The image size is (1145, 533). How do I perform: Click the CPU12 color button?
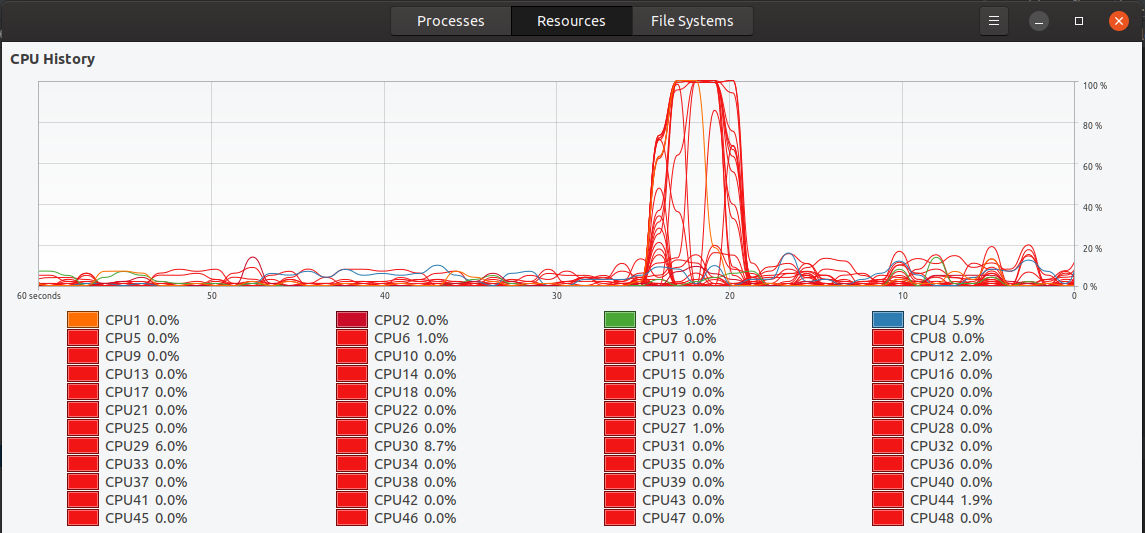click(888, 356)
